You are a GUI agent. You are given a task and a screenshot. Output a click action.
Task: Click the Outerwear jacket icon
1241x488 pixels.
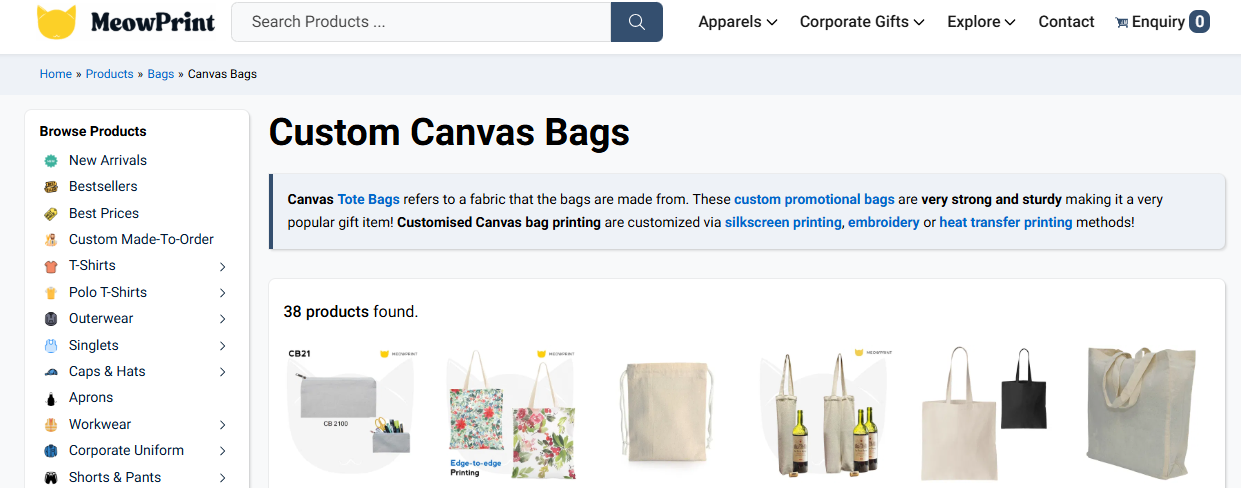[51, 319]
